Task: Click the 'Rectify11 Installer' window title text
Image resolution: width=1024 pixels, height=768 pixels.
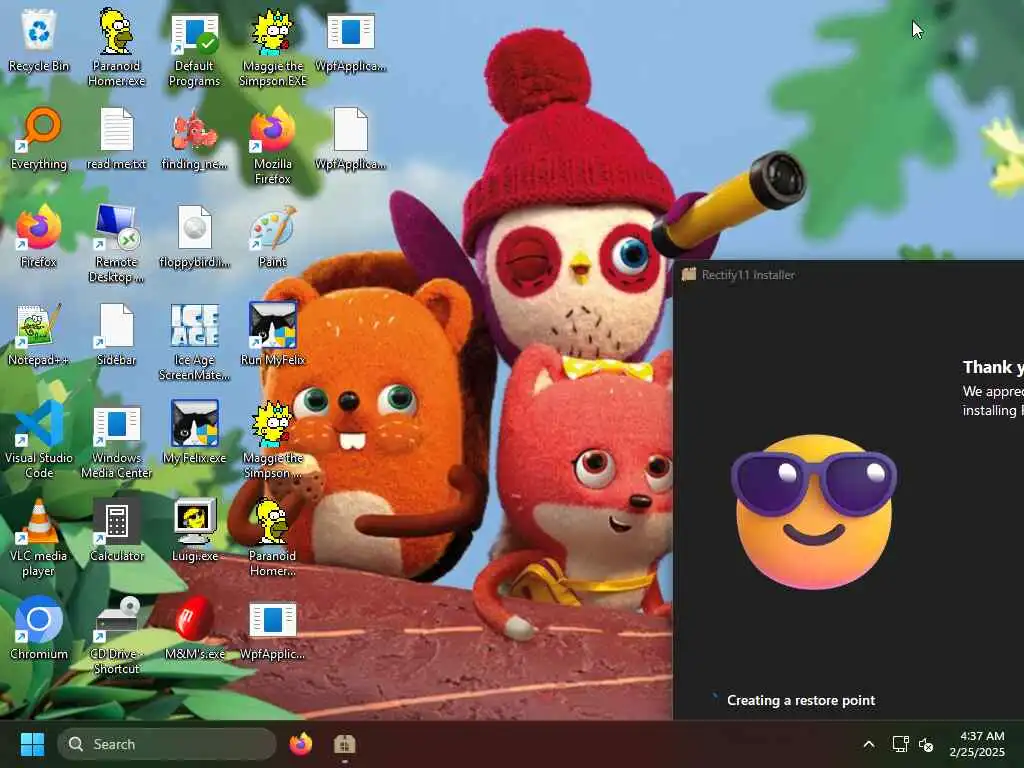Action: click(x=748, y=275)
